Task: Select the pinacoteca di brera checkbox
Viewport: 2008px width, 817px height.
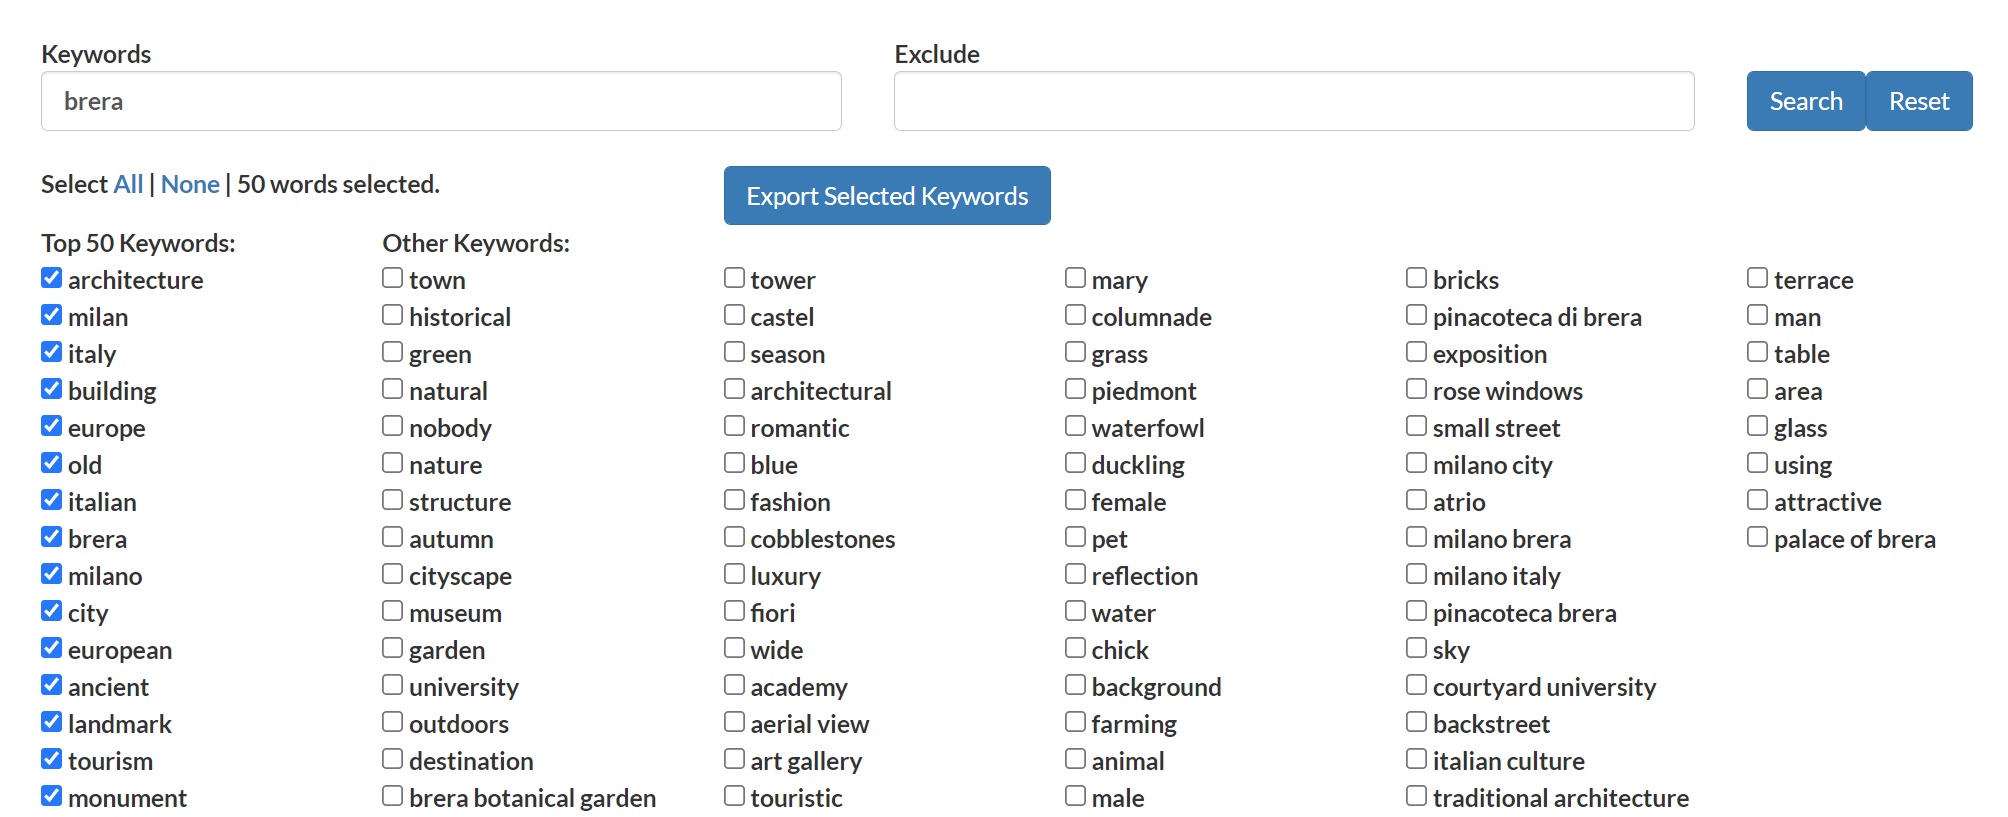Action: 1417,315
